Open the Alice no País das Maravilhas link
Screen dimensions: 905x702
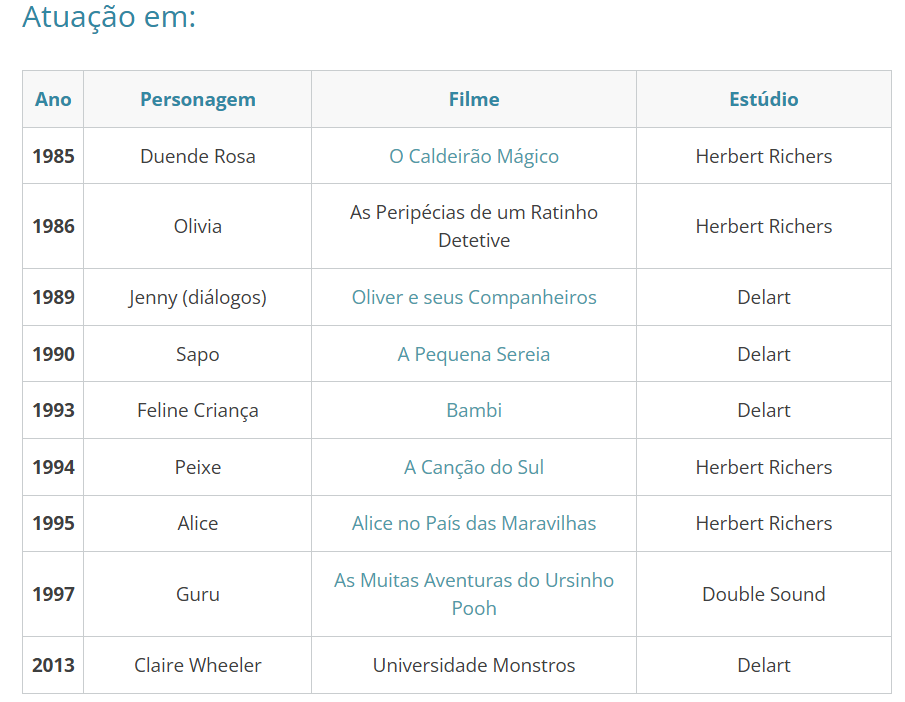point(474,524)
